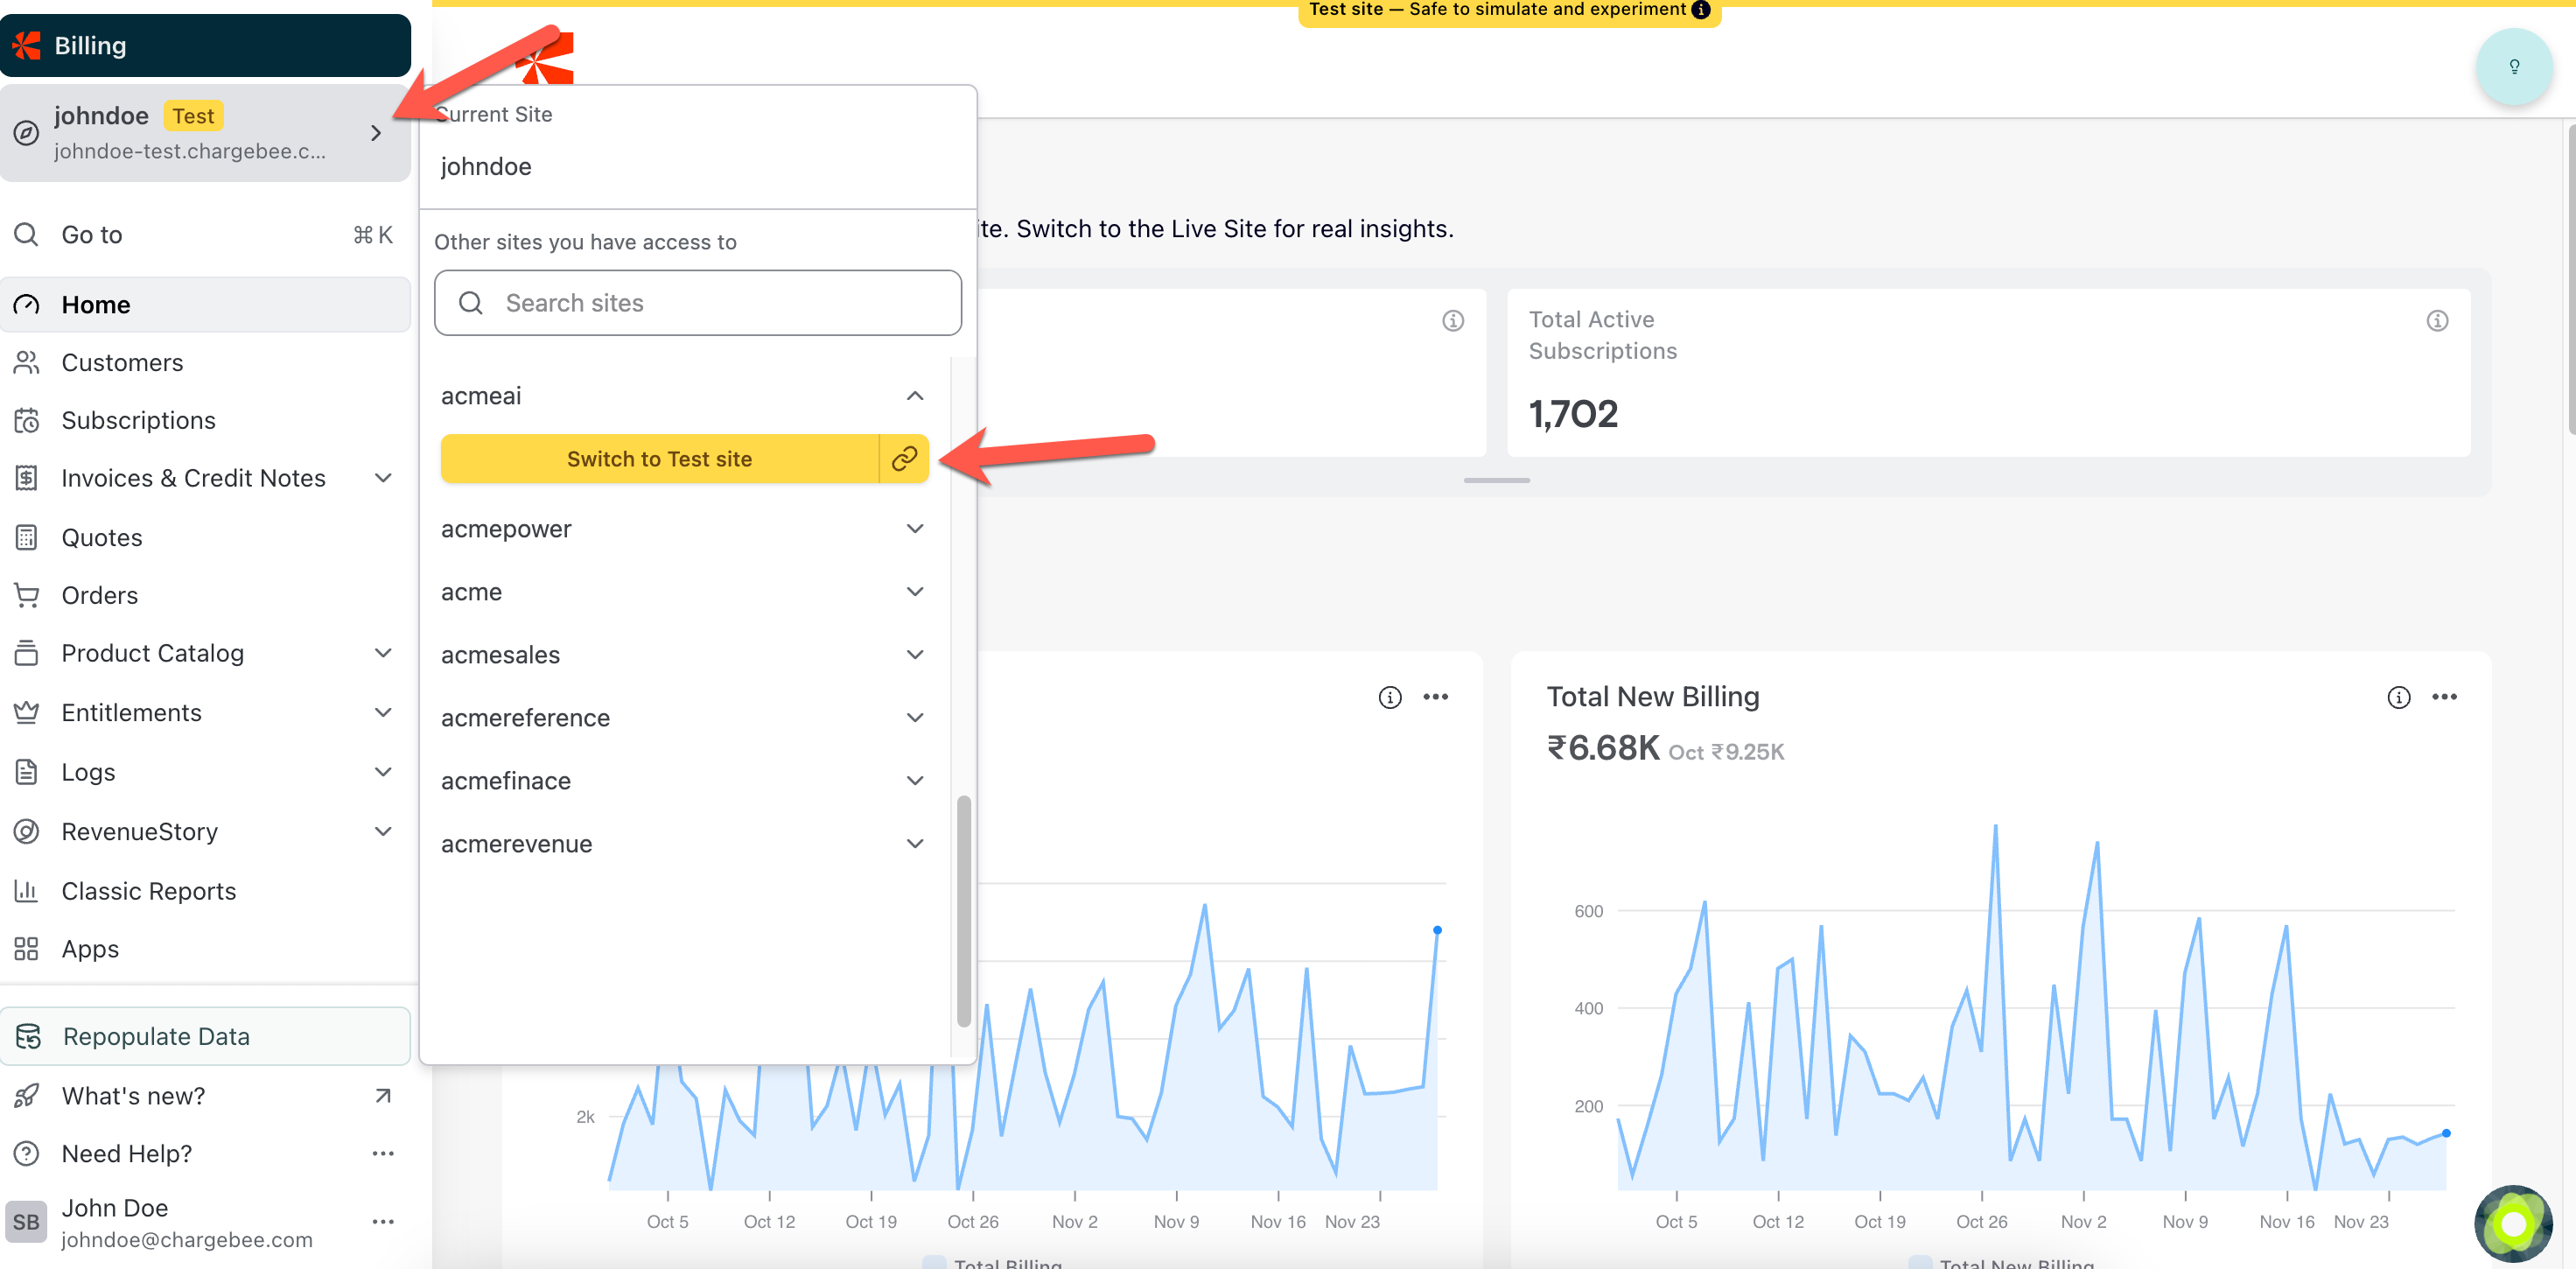Click the Switch to Test site button

pos(659,458)
